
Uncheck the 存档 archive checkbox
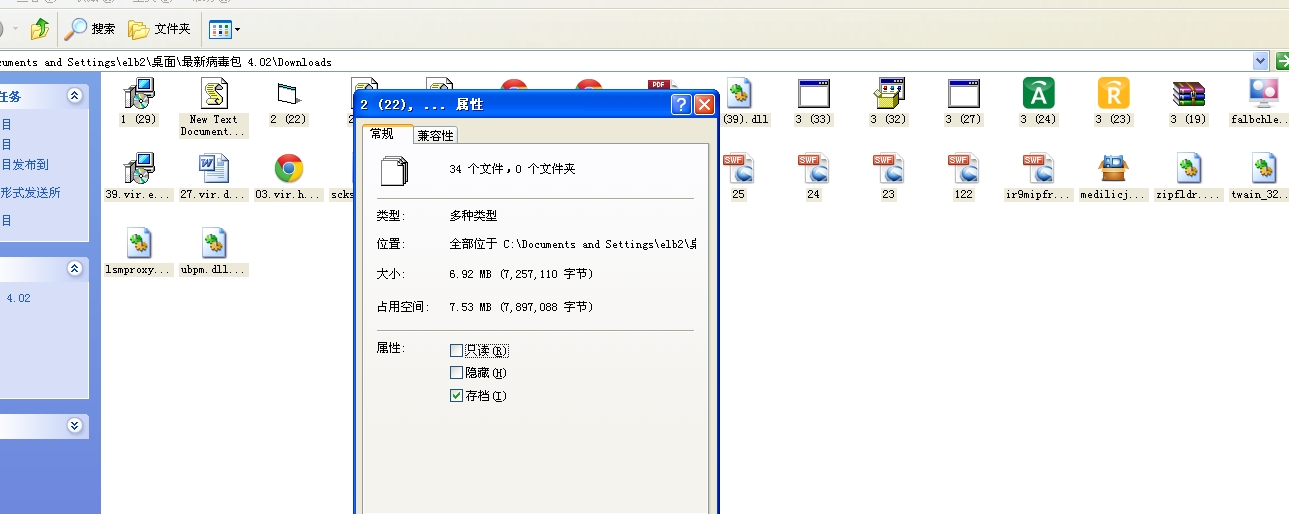(x=457, y=396)
